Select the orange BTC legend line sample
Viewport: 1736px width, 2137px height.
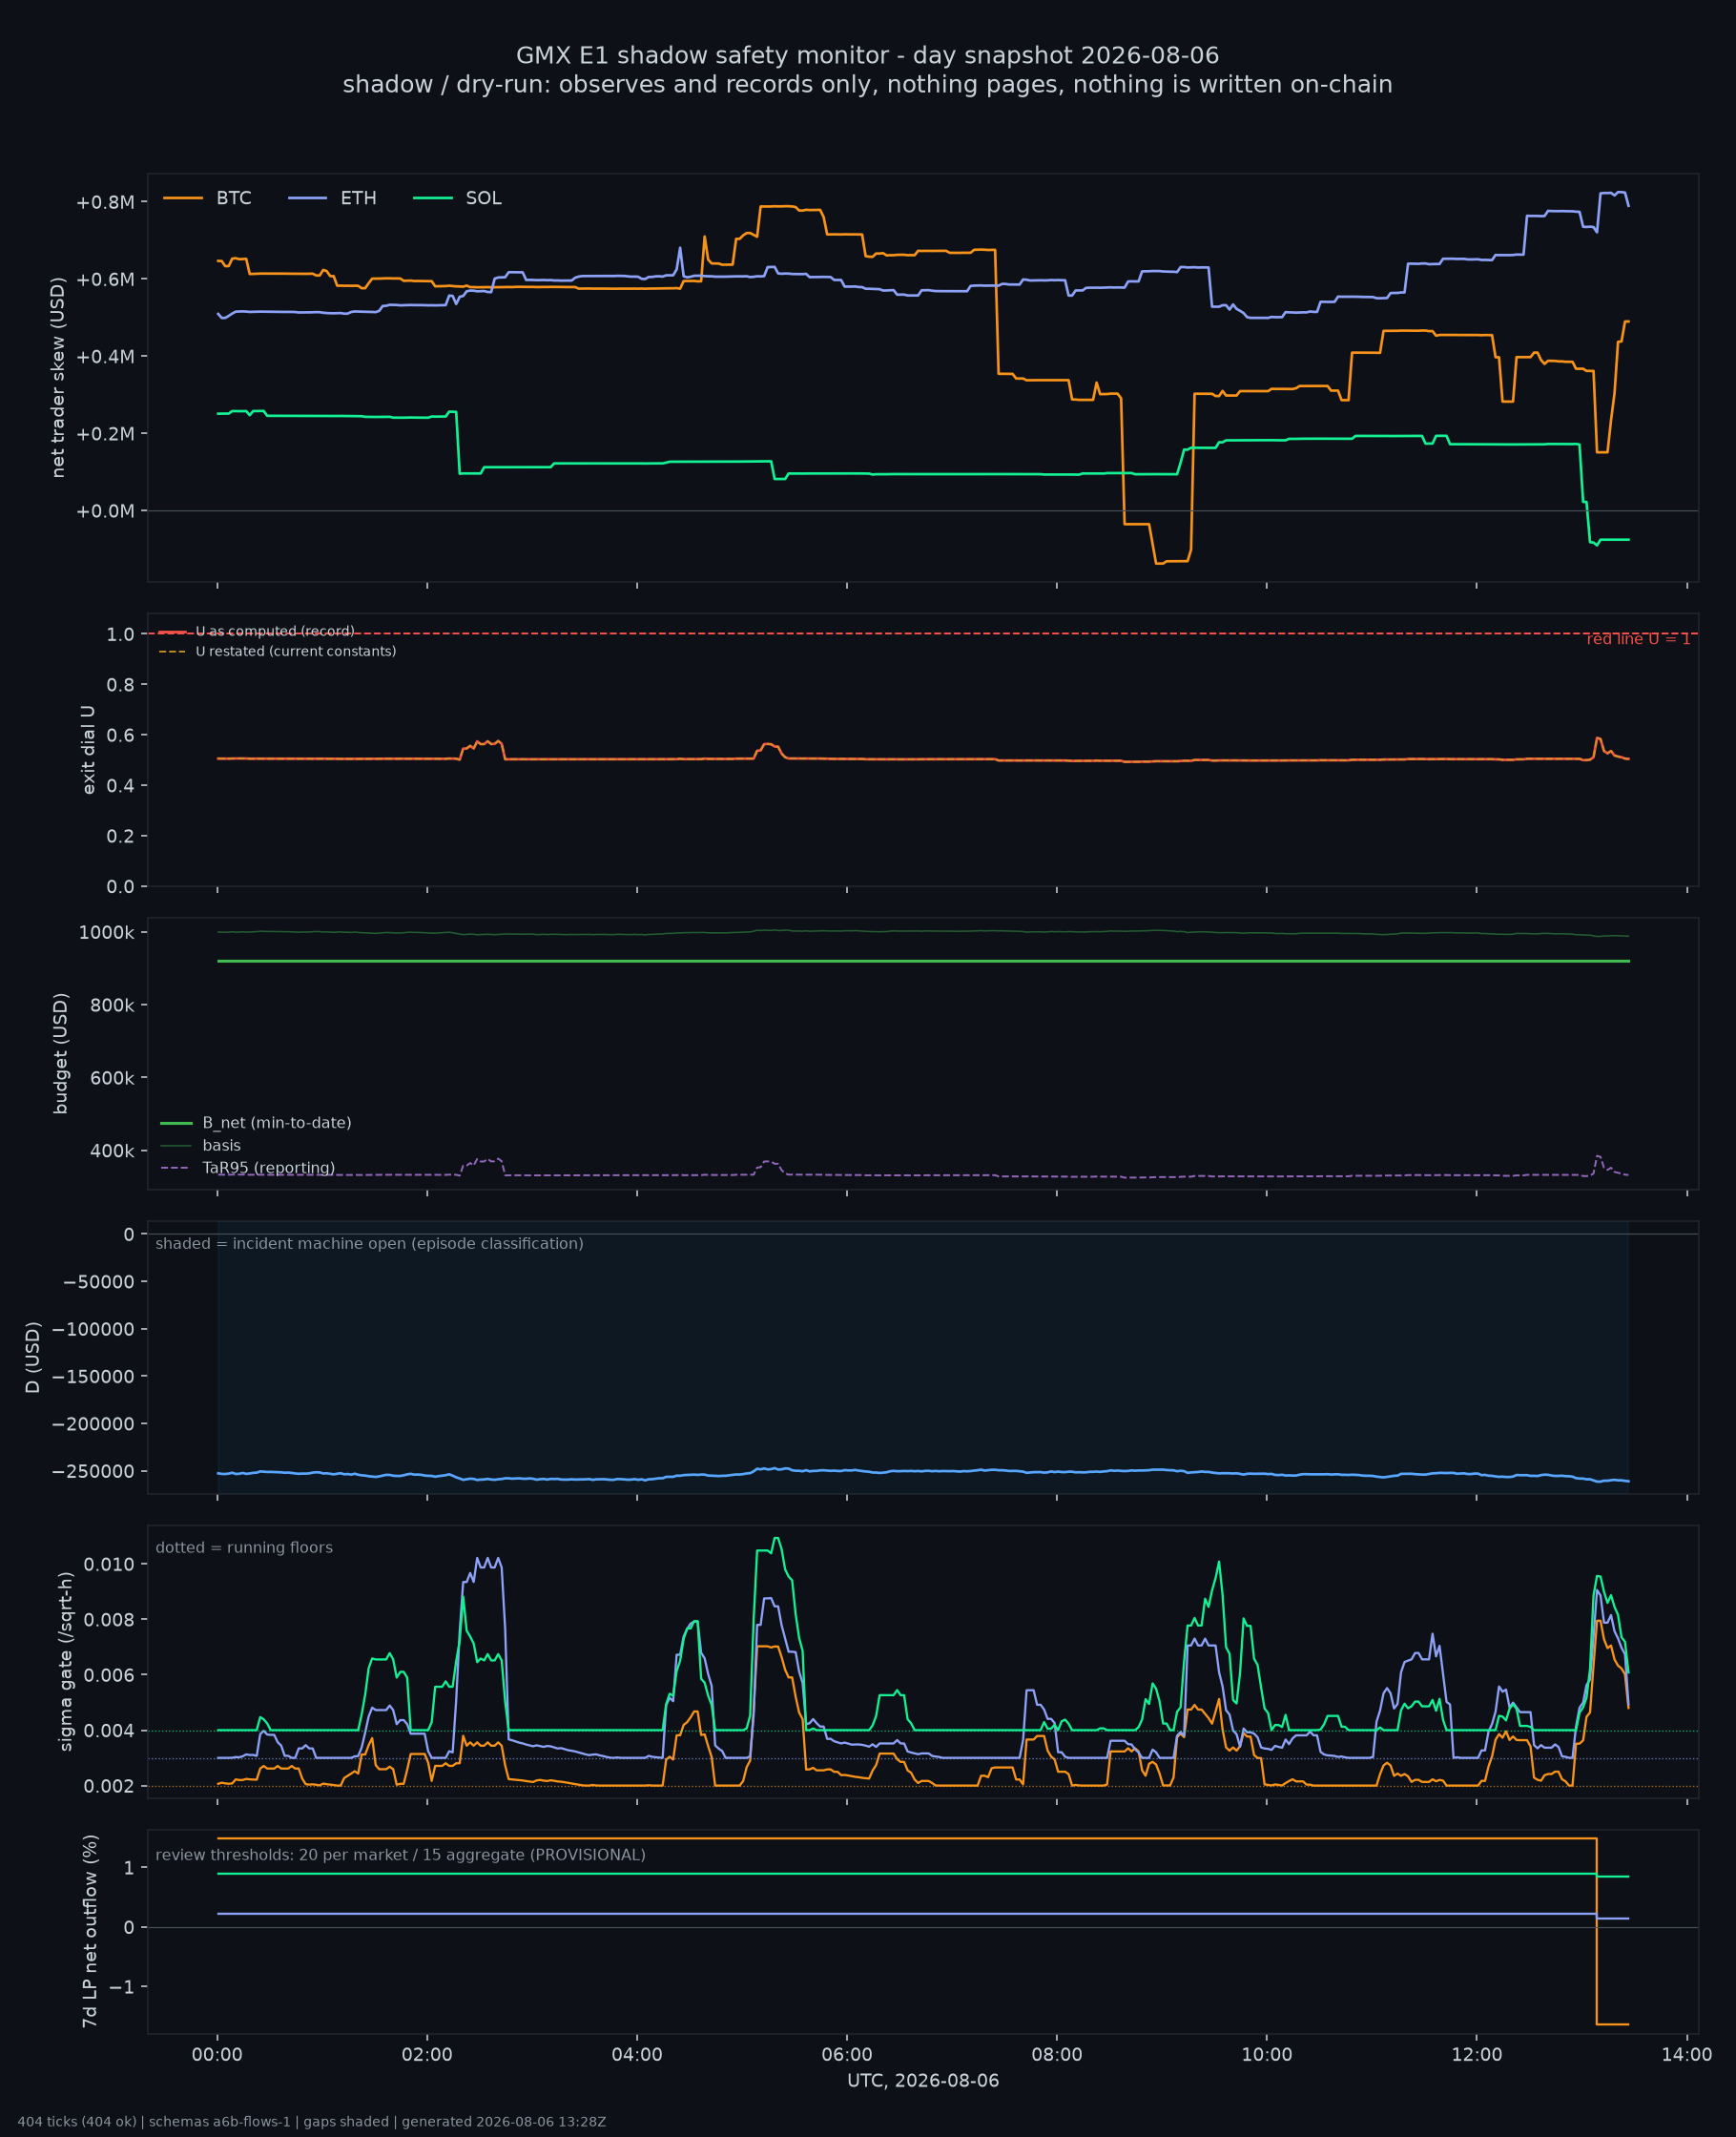tap(182, 198)
